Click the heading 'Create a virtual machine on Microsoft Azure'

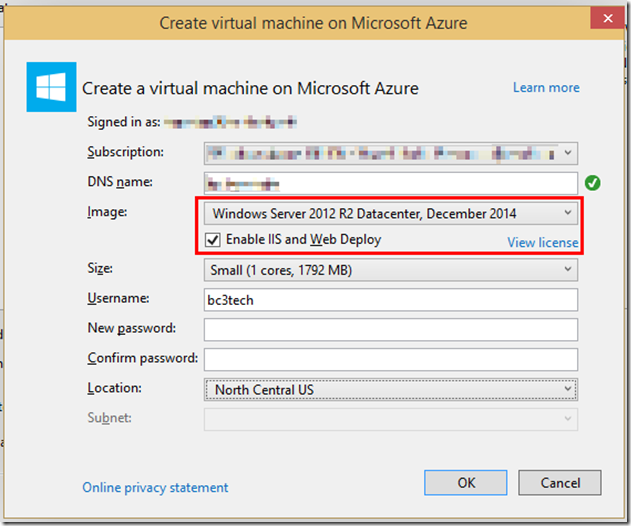click(x=250, y=89)
